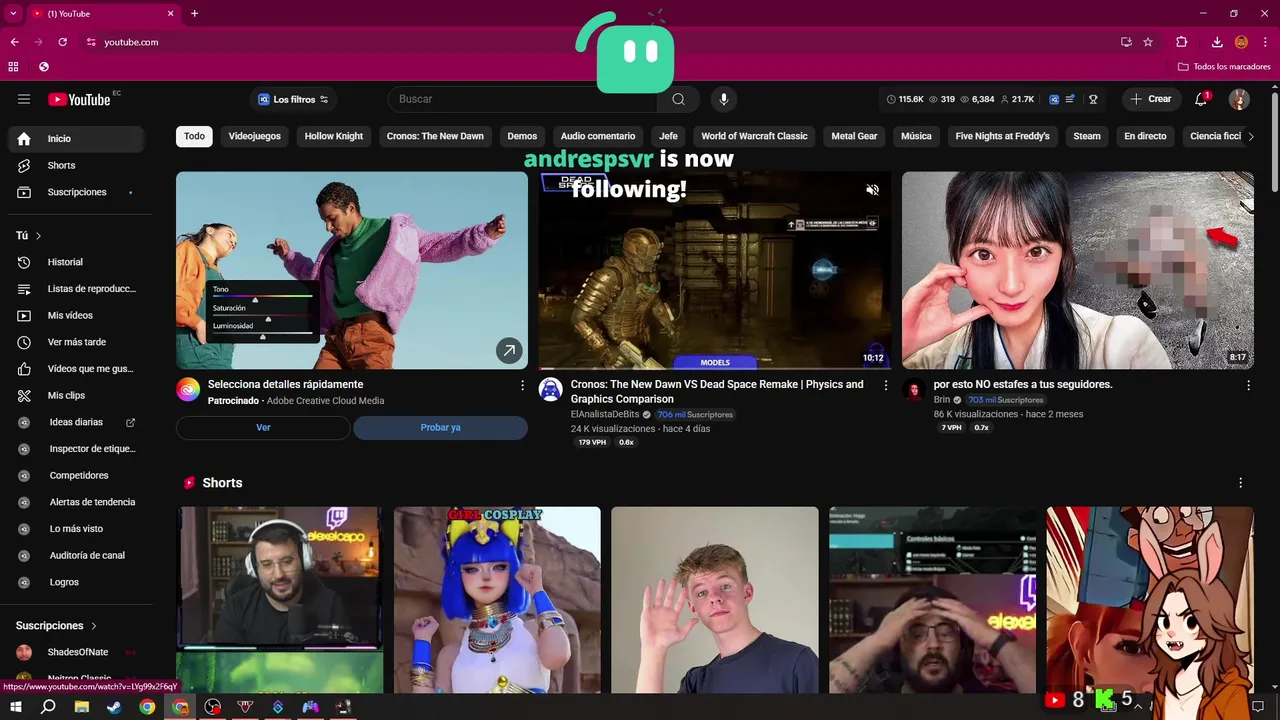Open Inspector de etiquetas link
Image resolution: width=1280 pixels, height=720 pixels.
(76, 449)
